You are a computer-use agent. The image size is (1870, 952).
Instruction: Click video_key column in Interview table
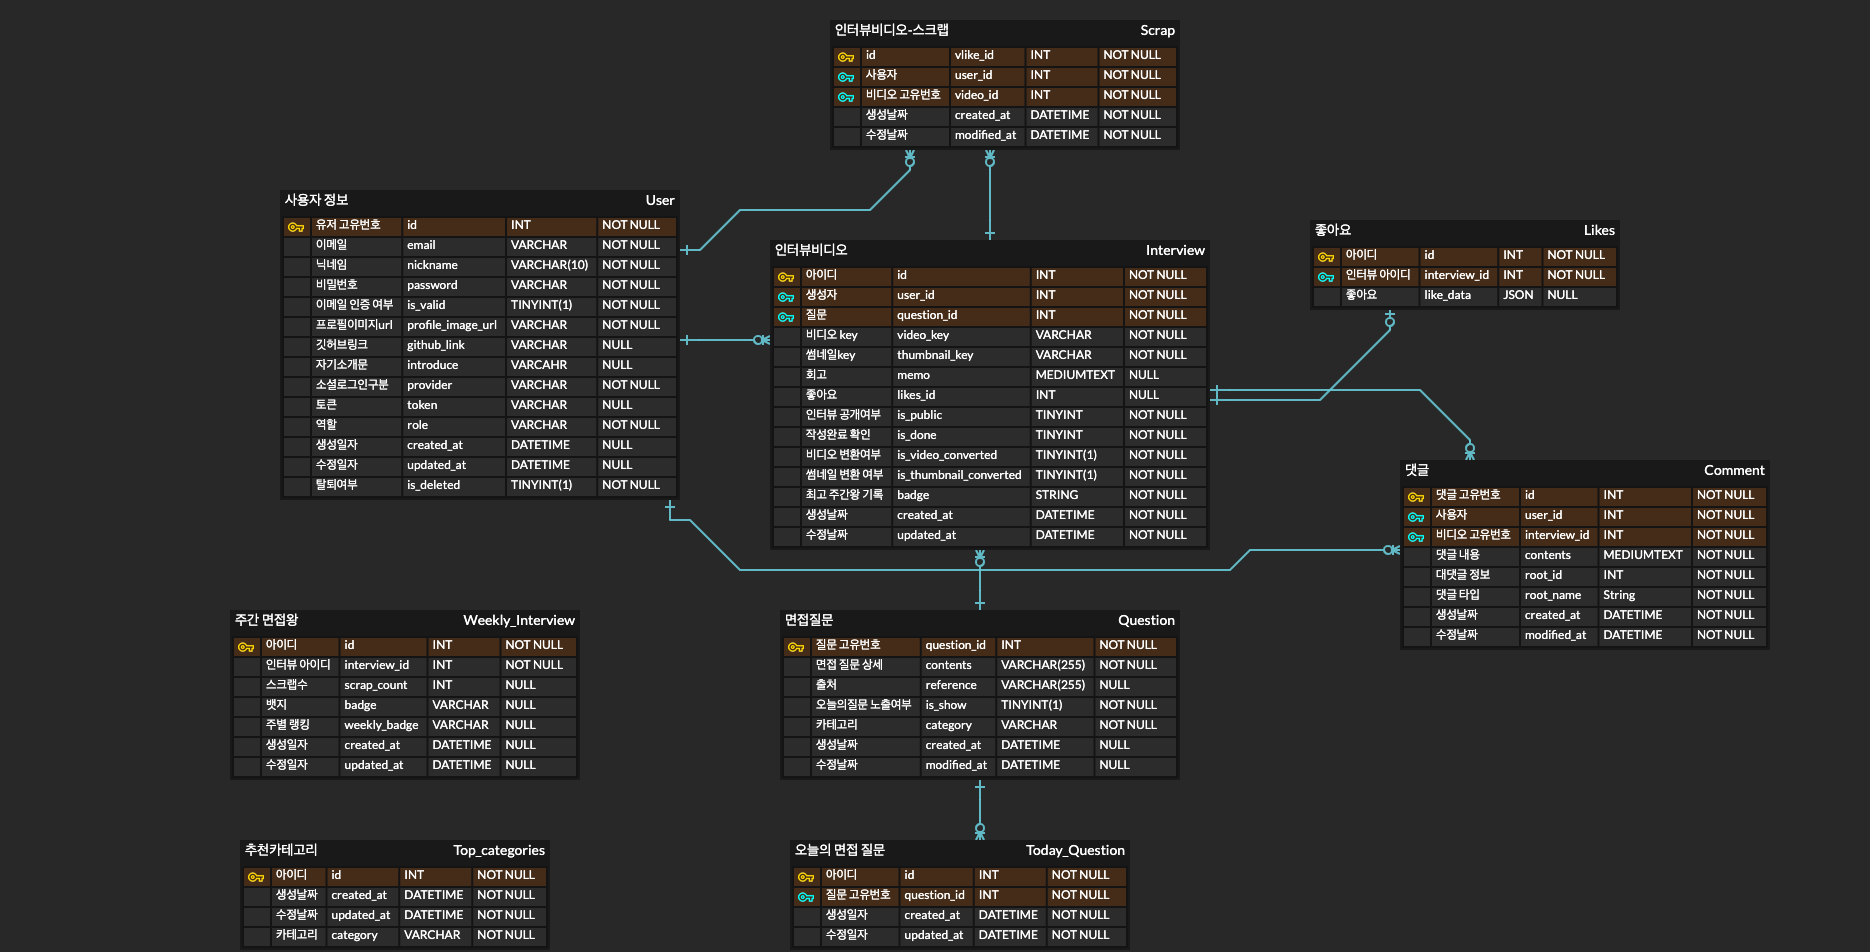pos(923,335)
